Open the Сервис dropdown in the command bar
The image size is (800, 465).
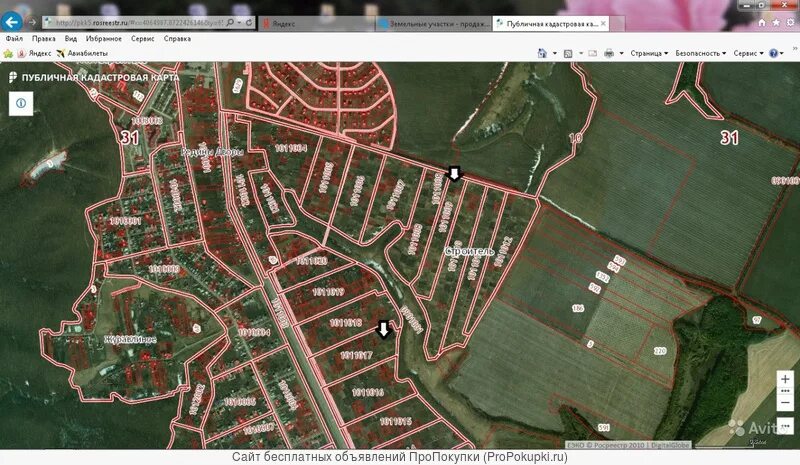tap(748, 53)
